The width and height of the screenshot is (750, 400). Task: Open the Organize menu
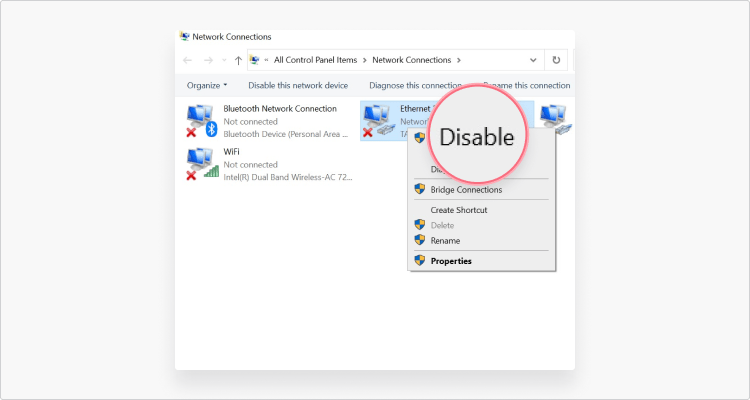[207, 86]
